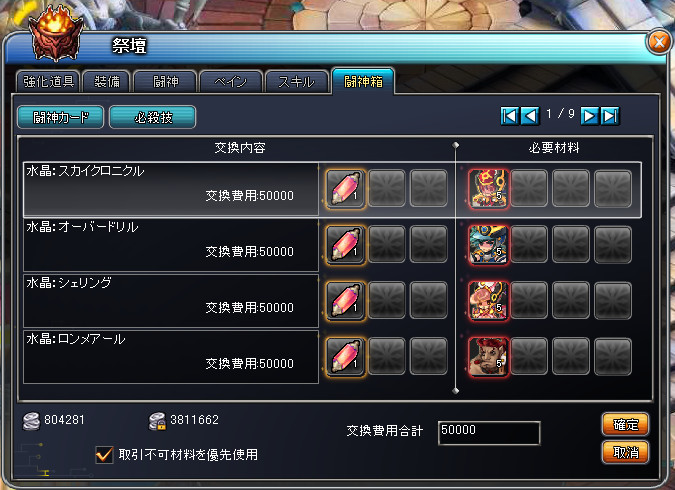The image size is (675, 490).
Task: Click the crystal icon in オーバードリル row
Action: (x=345, y=245)
